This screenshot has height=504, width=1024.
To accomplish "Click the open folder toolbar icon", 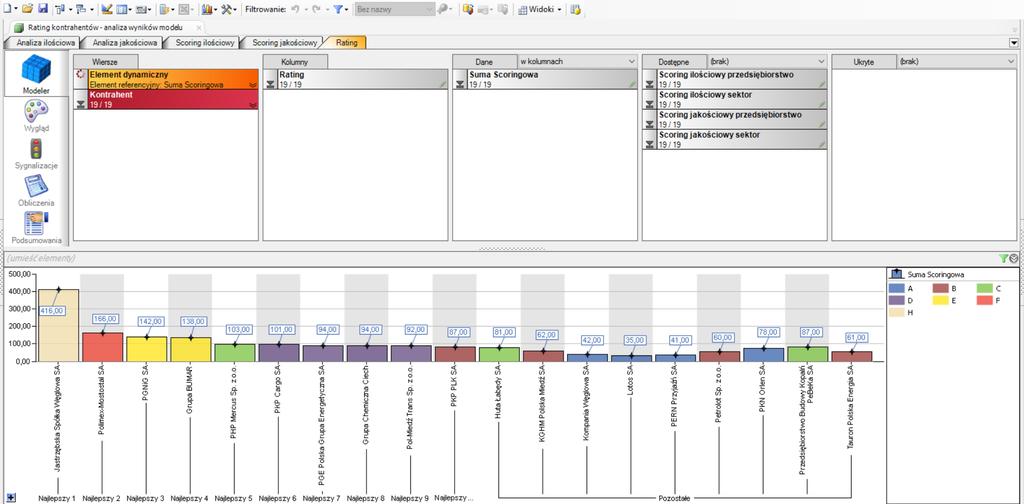I will tap(27, 9).
